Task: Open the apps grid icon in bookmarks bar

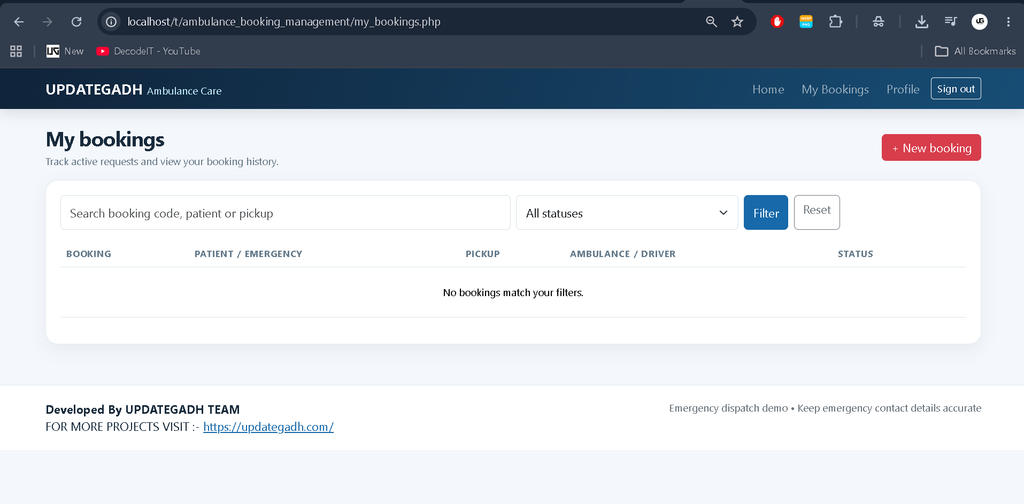Action: coord(16,51)
